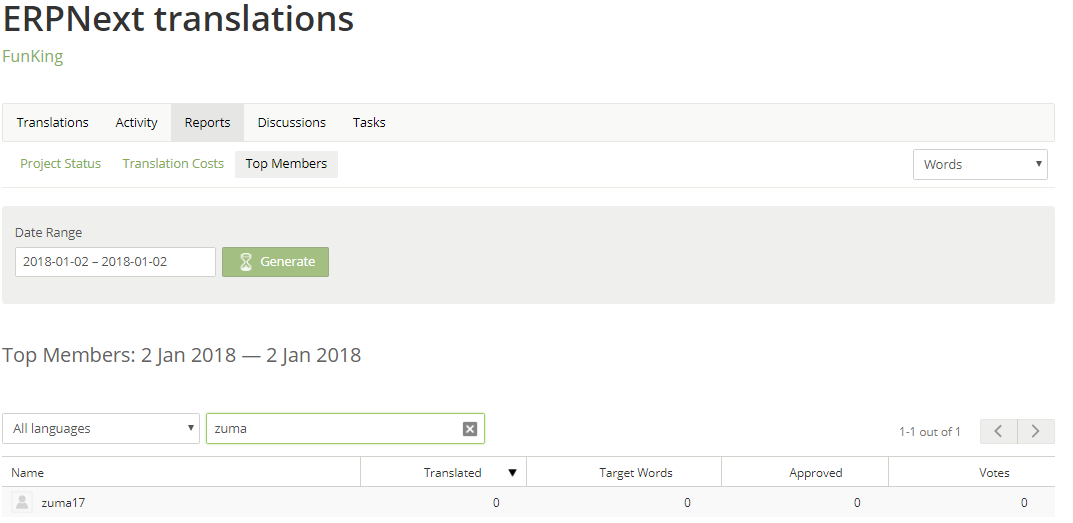The height and width of the screenshot is (523, 1073).
Task: Select the Top Members sub-tab
Action: click(286, 164)
